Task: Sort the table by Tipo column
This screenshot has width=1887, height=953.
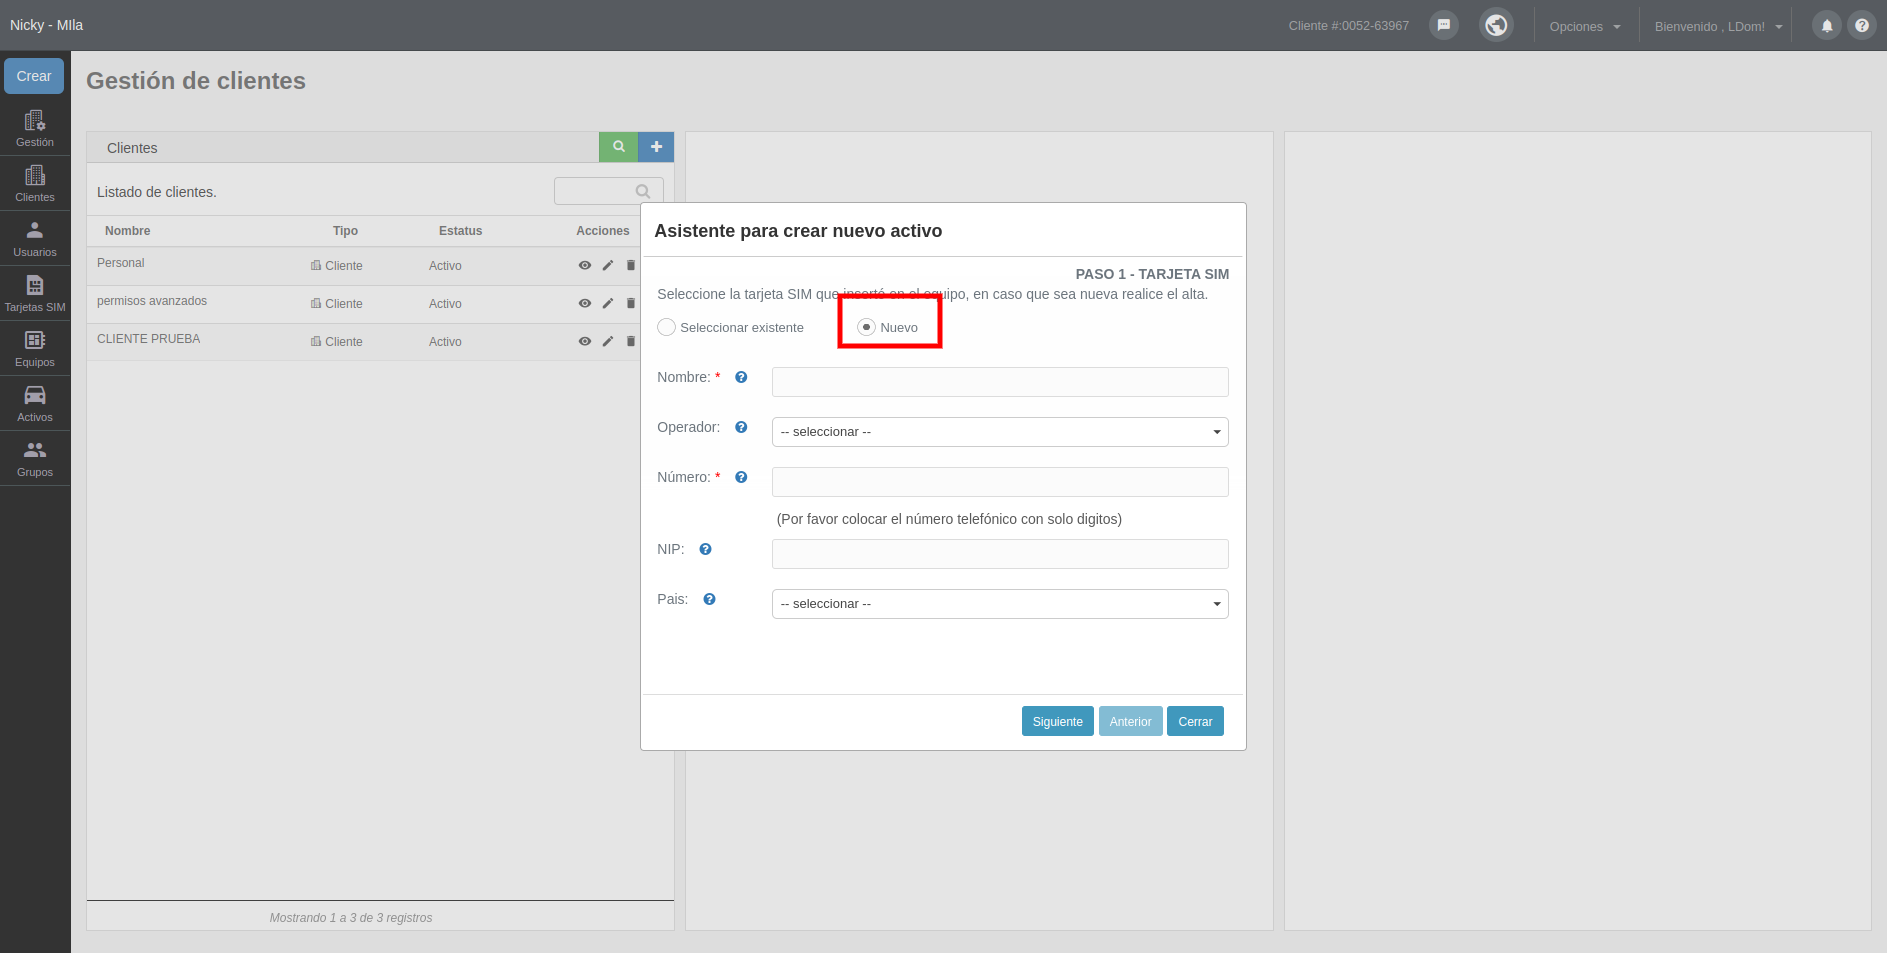Action: 345,231
